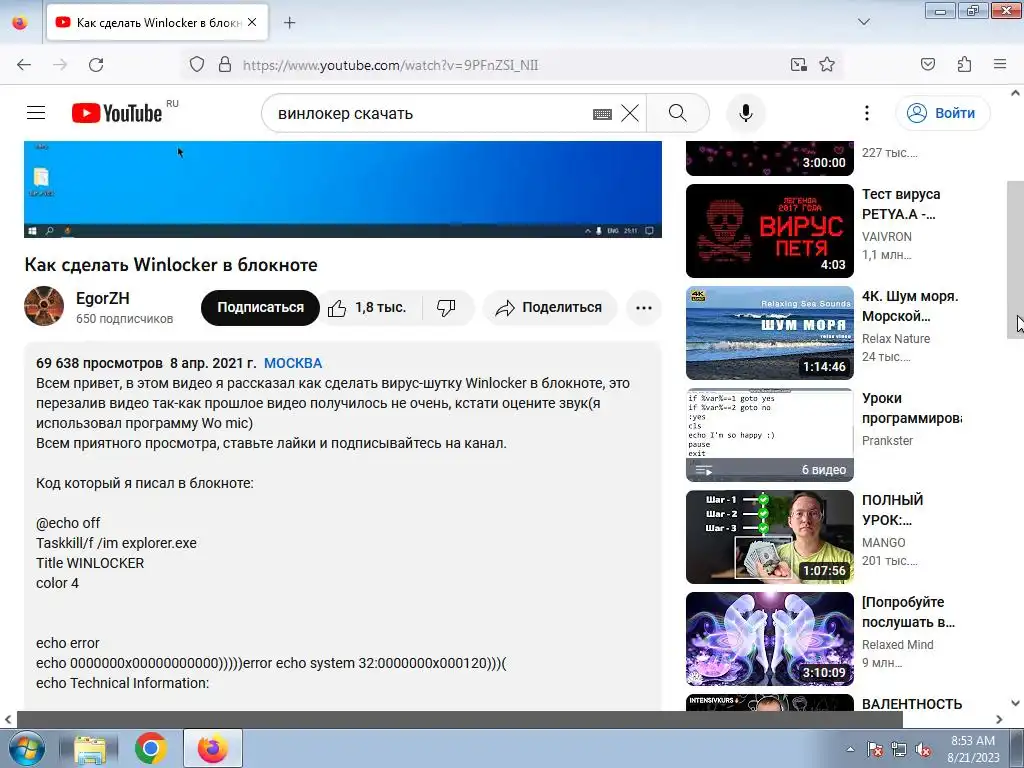This screenshot has height=768, width=1024.
Task: Launch Google Chrome from taskbar
Action: (x=151, y=748)
